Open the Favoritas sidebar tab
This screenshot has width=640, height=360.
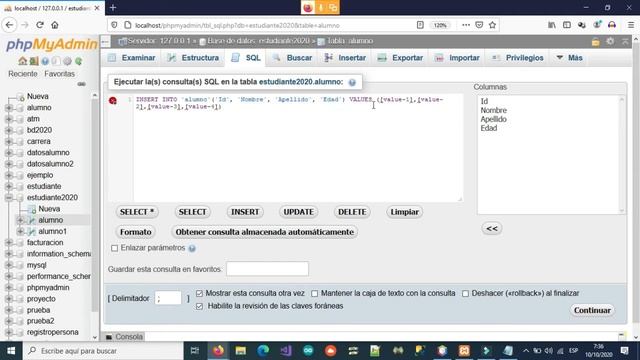click(x=59, y=74)
